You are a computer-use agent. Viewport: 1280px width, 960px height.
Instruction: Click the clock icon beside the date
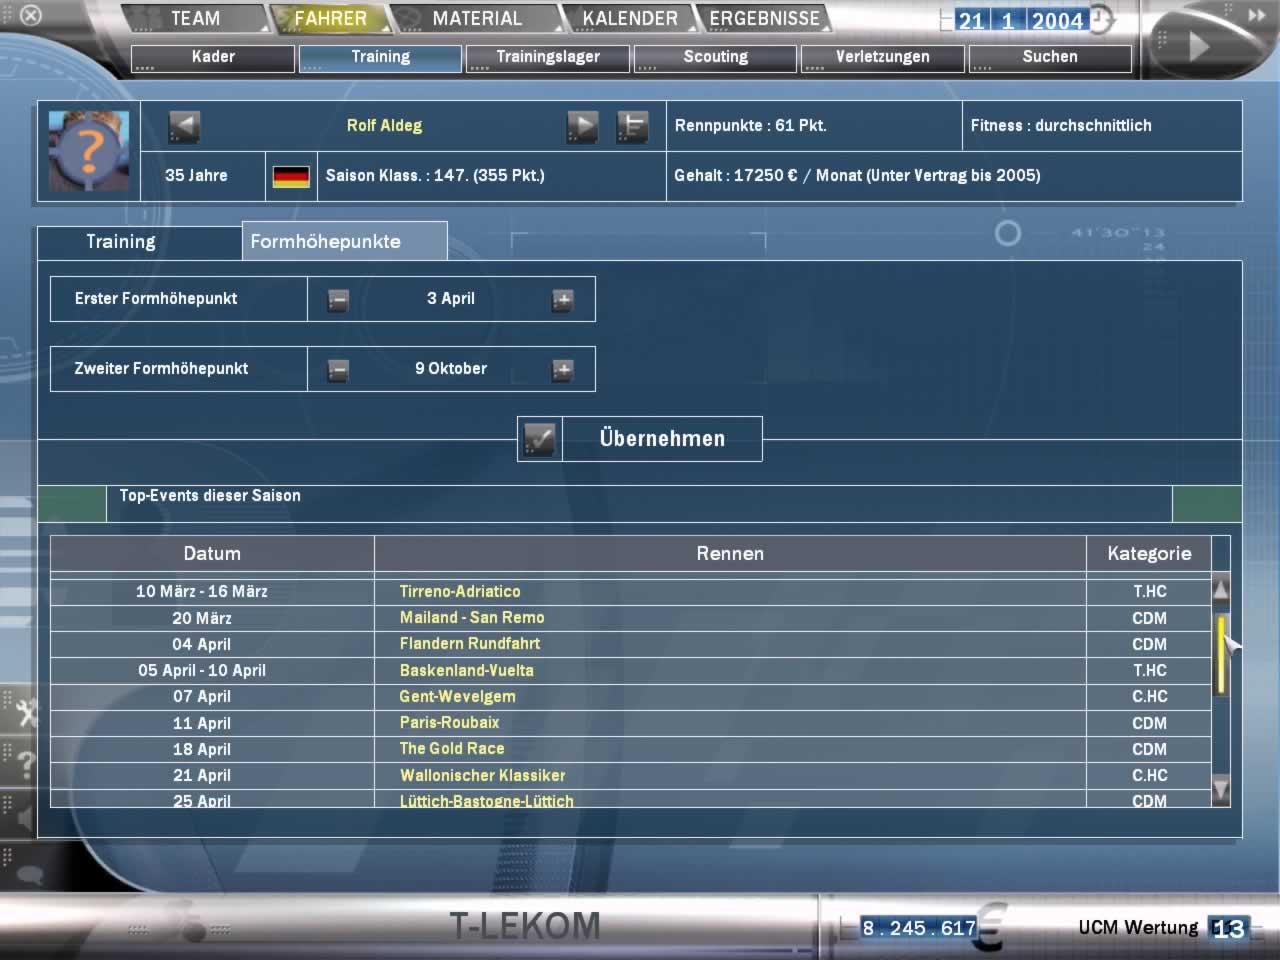click(x=1101, y=19)
